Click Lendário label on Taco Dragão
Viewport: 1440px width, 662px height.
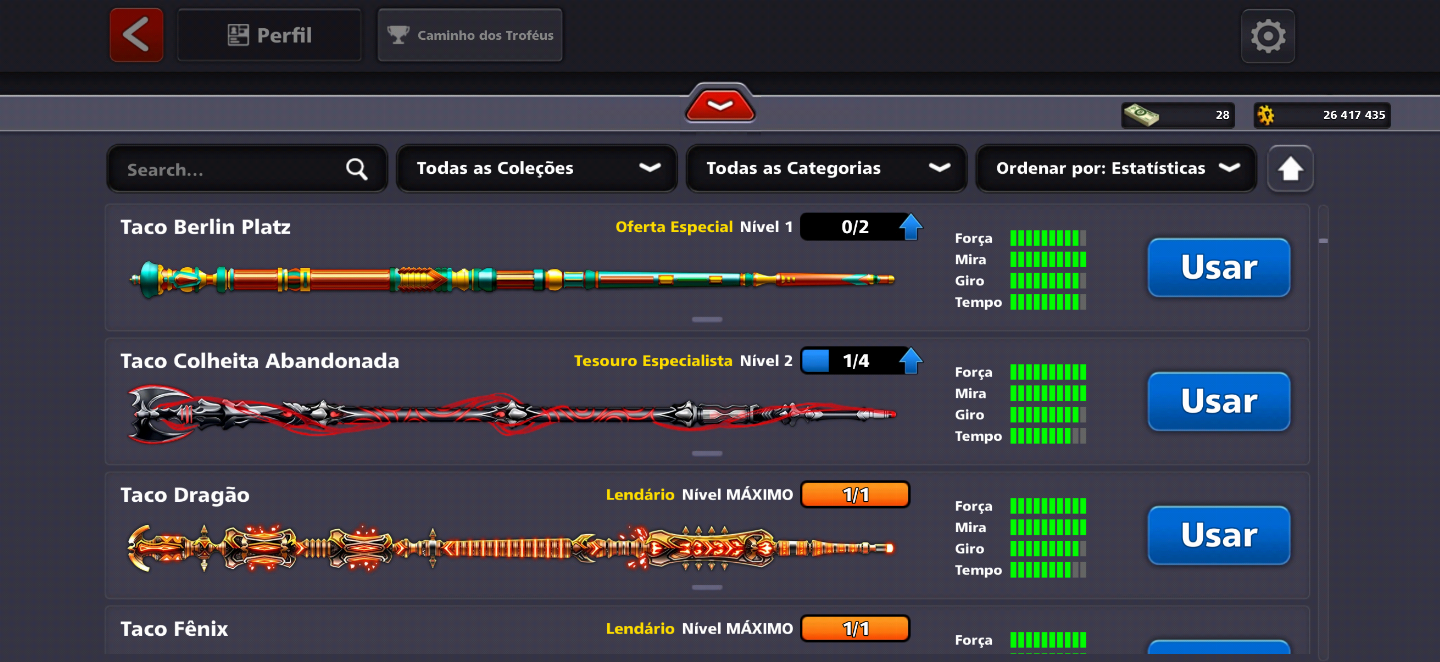point(640,495)
